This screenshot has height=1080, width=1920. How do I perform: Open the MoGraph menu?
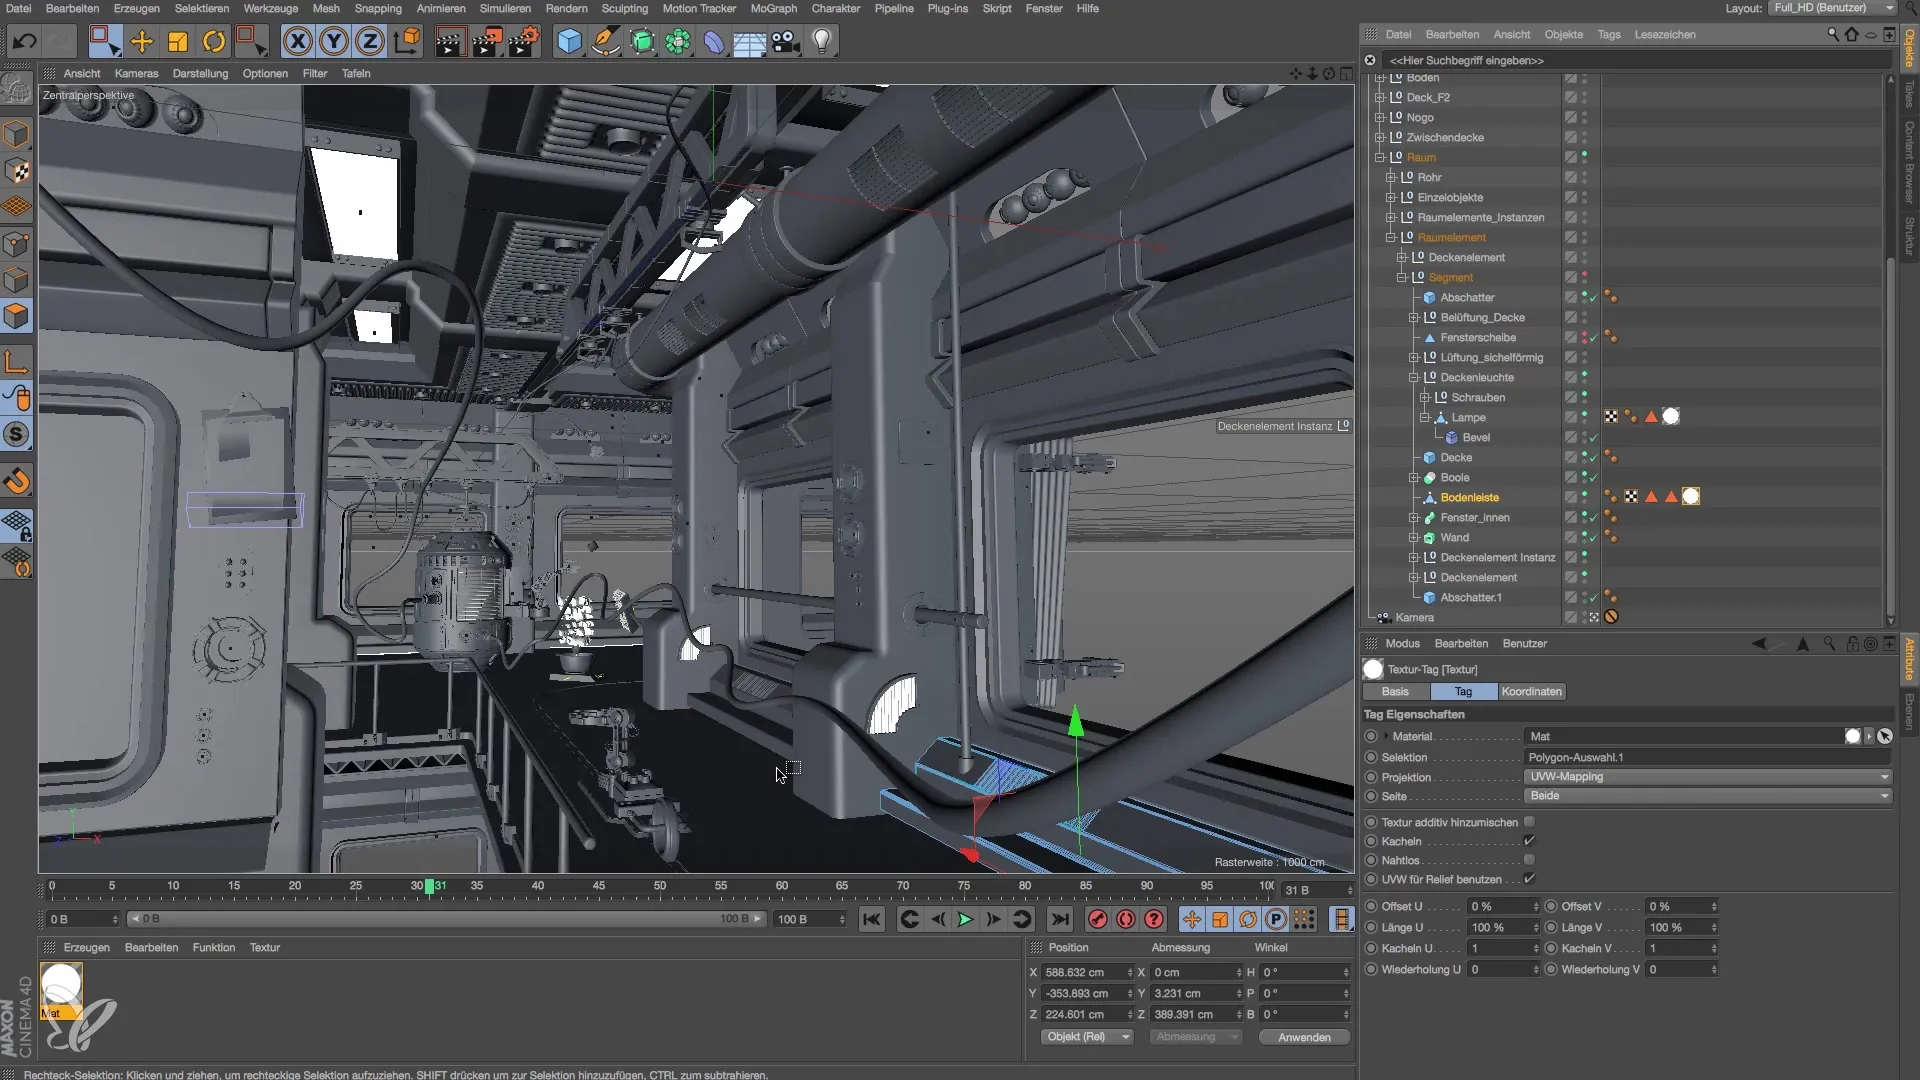(774, 8)
